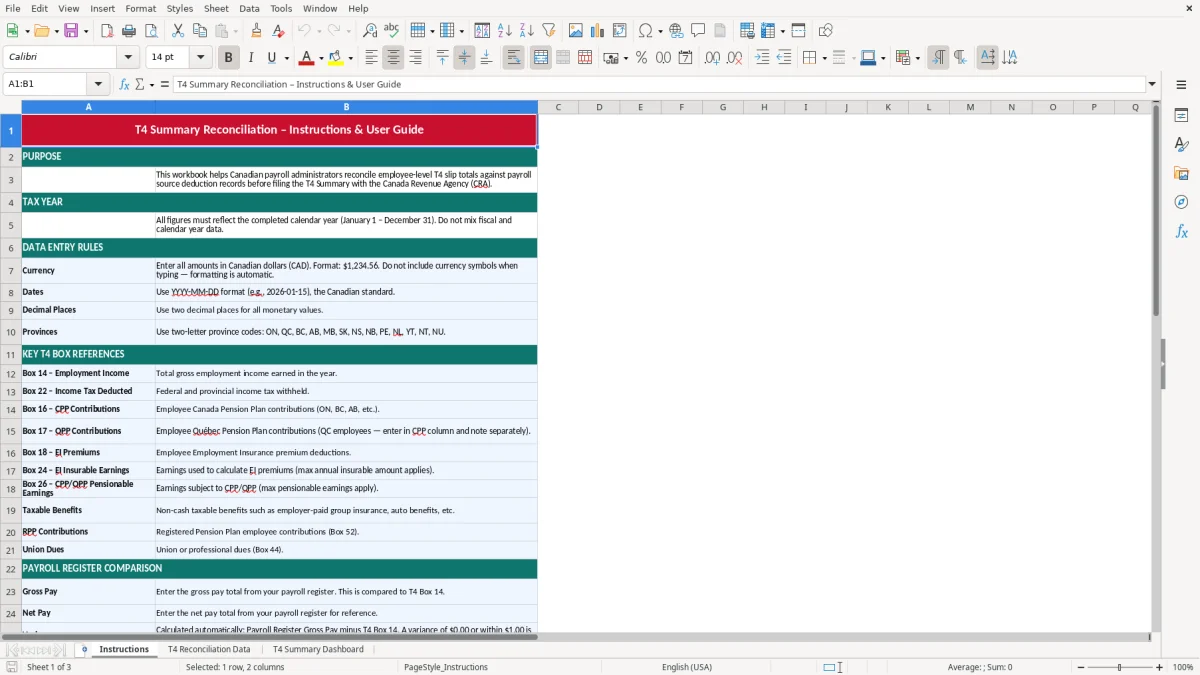Click the Sort Ascending icon
Viewport: 1200px width, 675px height.
[x=505, y=31]
